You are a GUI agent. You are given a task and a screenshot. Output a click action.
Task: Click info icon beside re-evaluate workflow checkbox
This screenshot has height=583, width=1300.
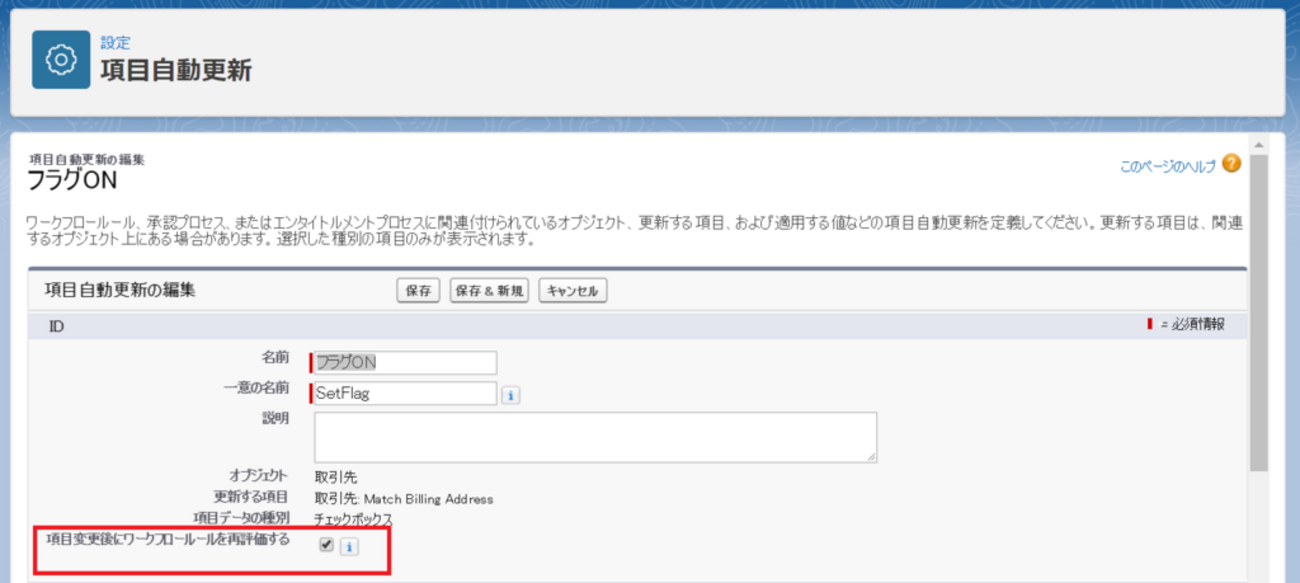pyautogui.click(x=348, y=547)
